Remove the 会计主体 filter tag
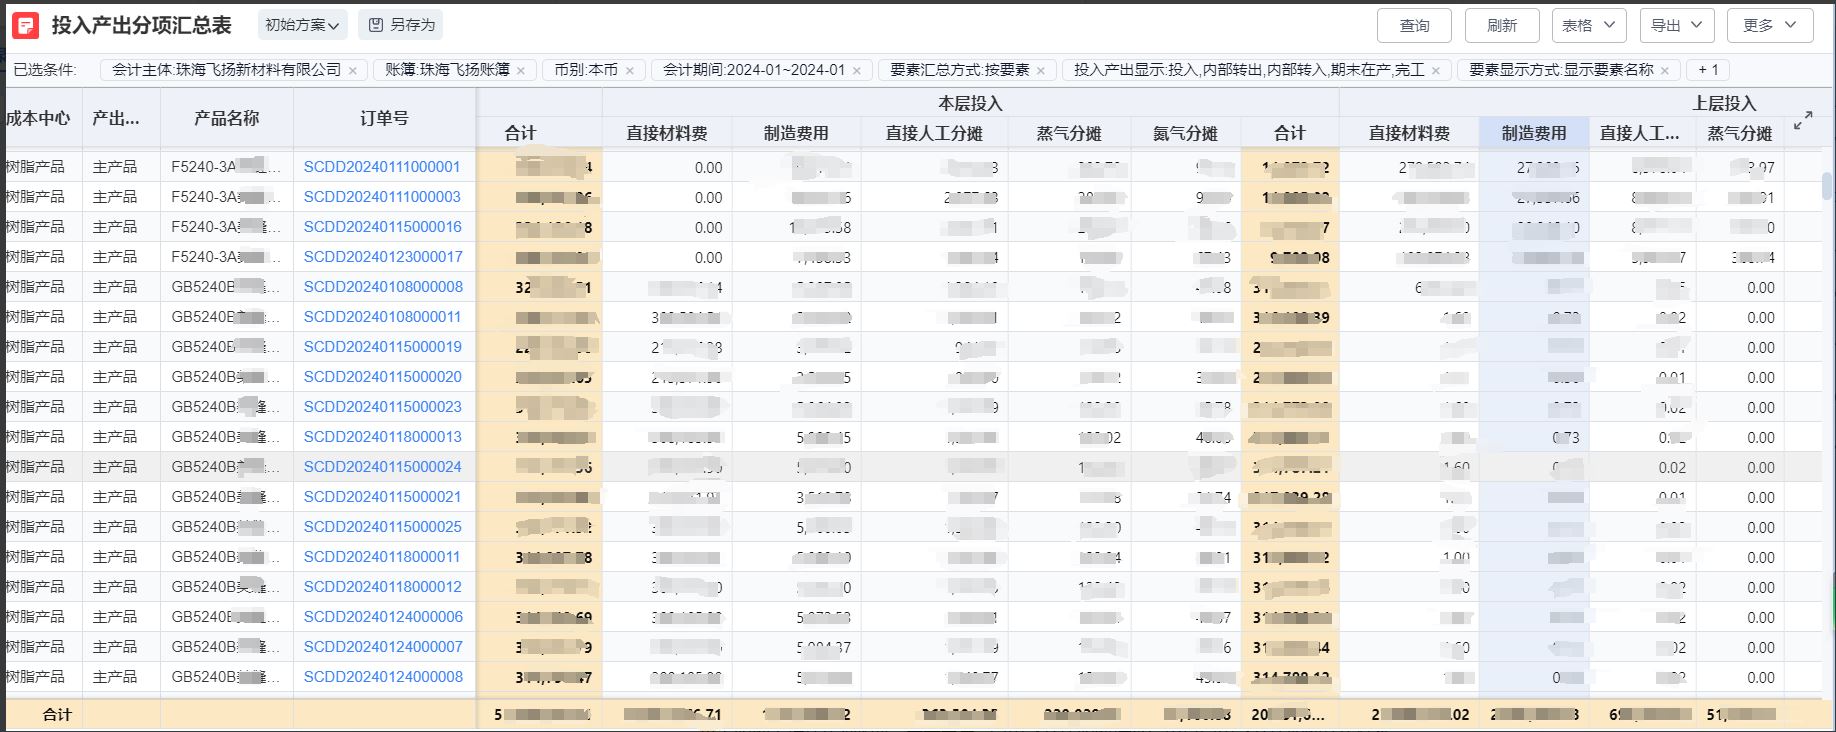The image size is (1836, 732). point(352,71)
